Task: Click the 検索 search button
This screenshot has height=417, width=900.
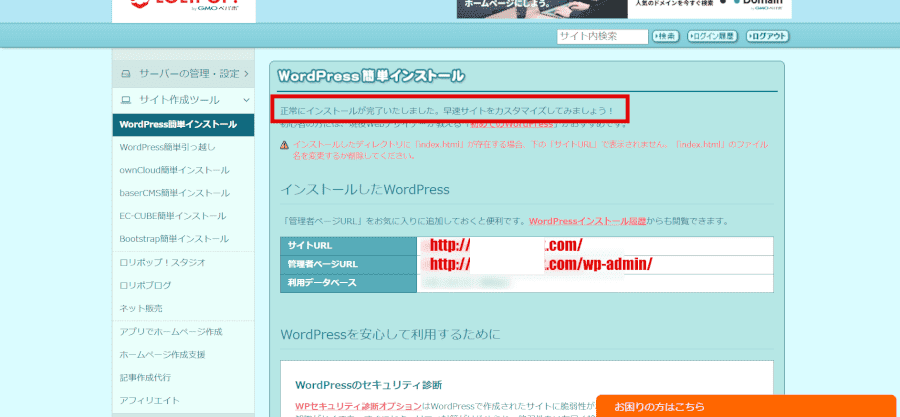Action: click(666, 36)
